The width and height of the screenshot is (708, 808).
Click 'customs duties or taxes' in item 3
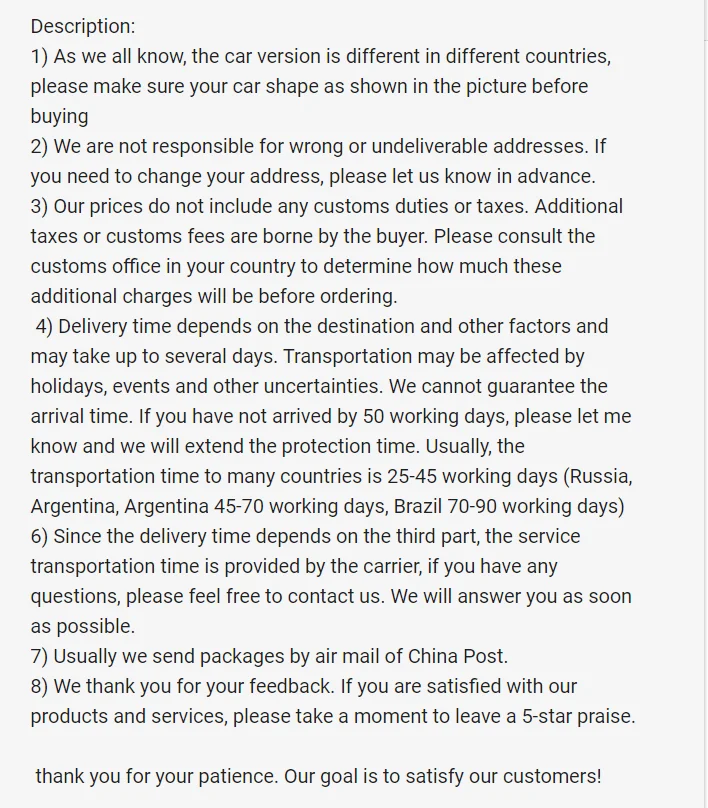[420, 206]
